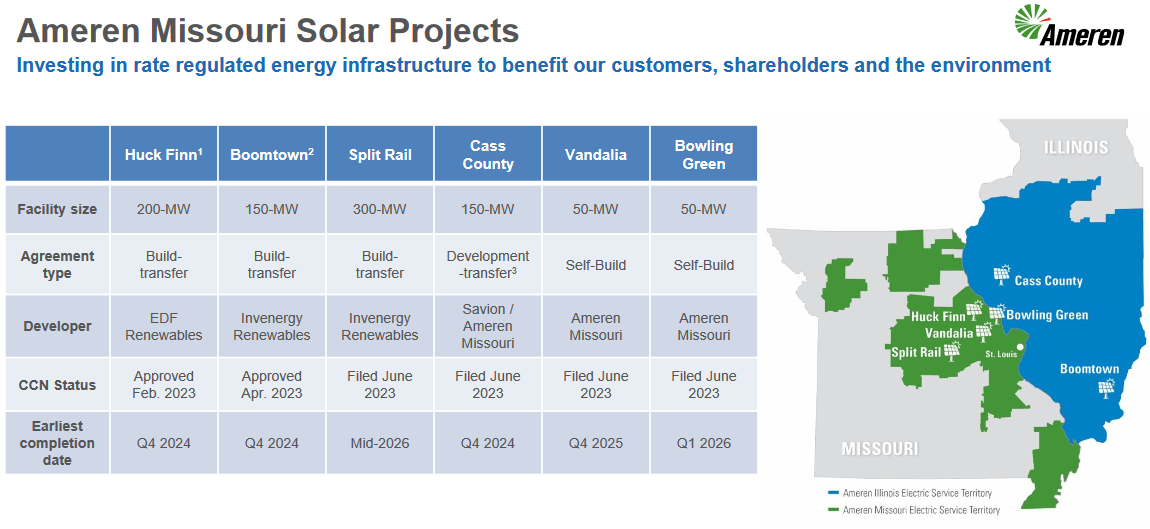The height and width of the screenshot is (529, 1150).
Task: Click the 'Boomtown' label on the map
Action: click(x=1090, y=369)
